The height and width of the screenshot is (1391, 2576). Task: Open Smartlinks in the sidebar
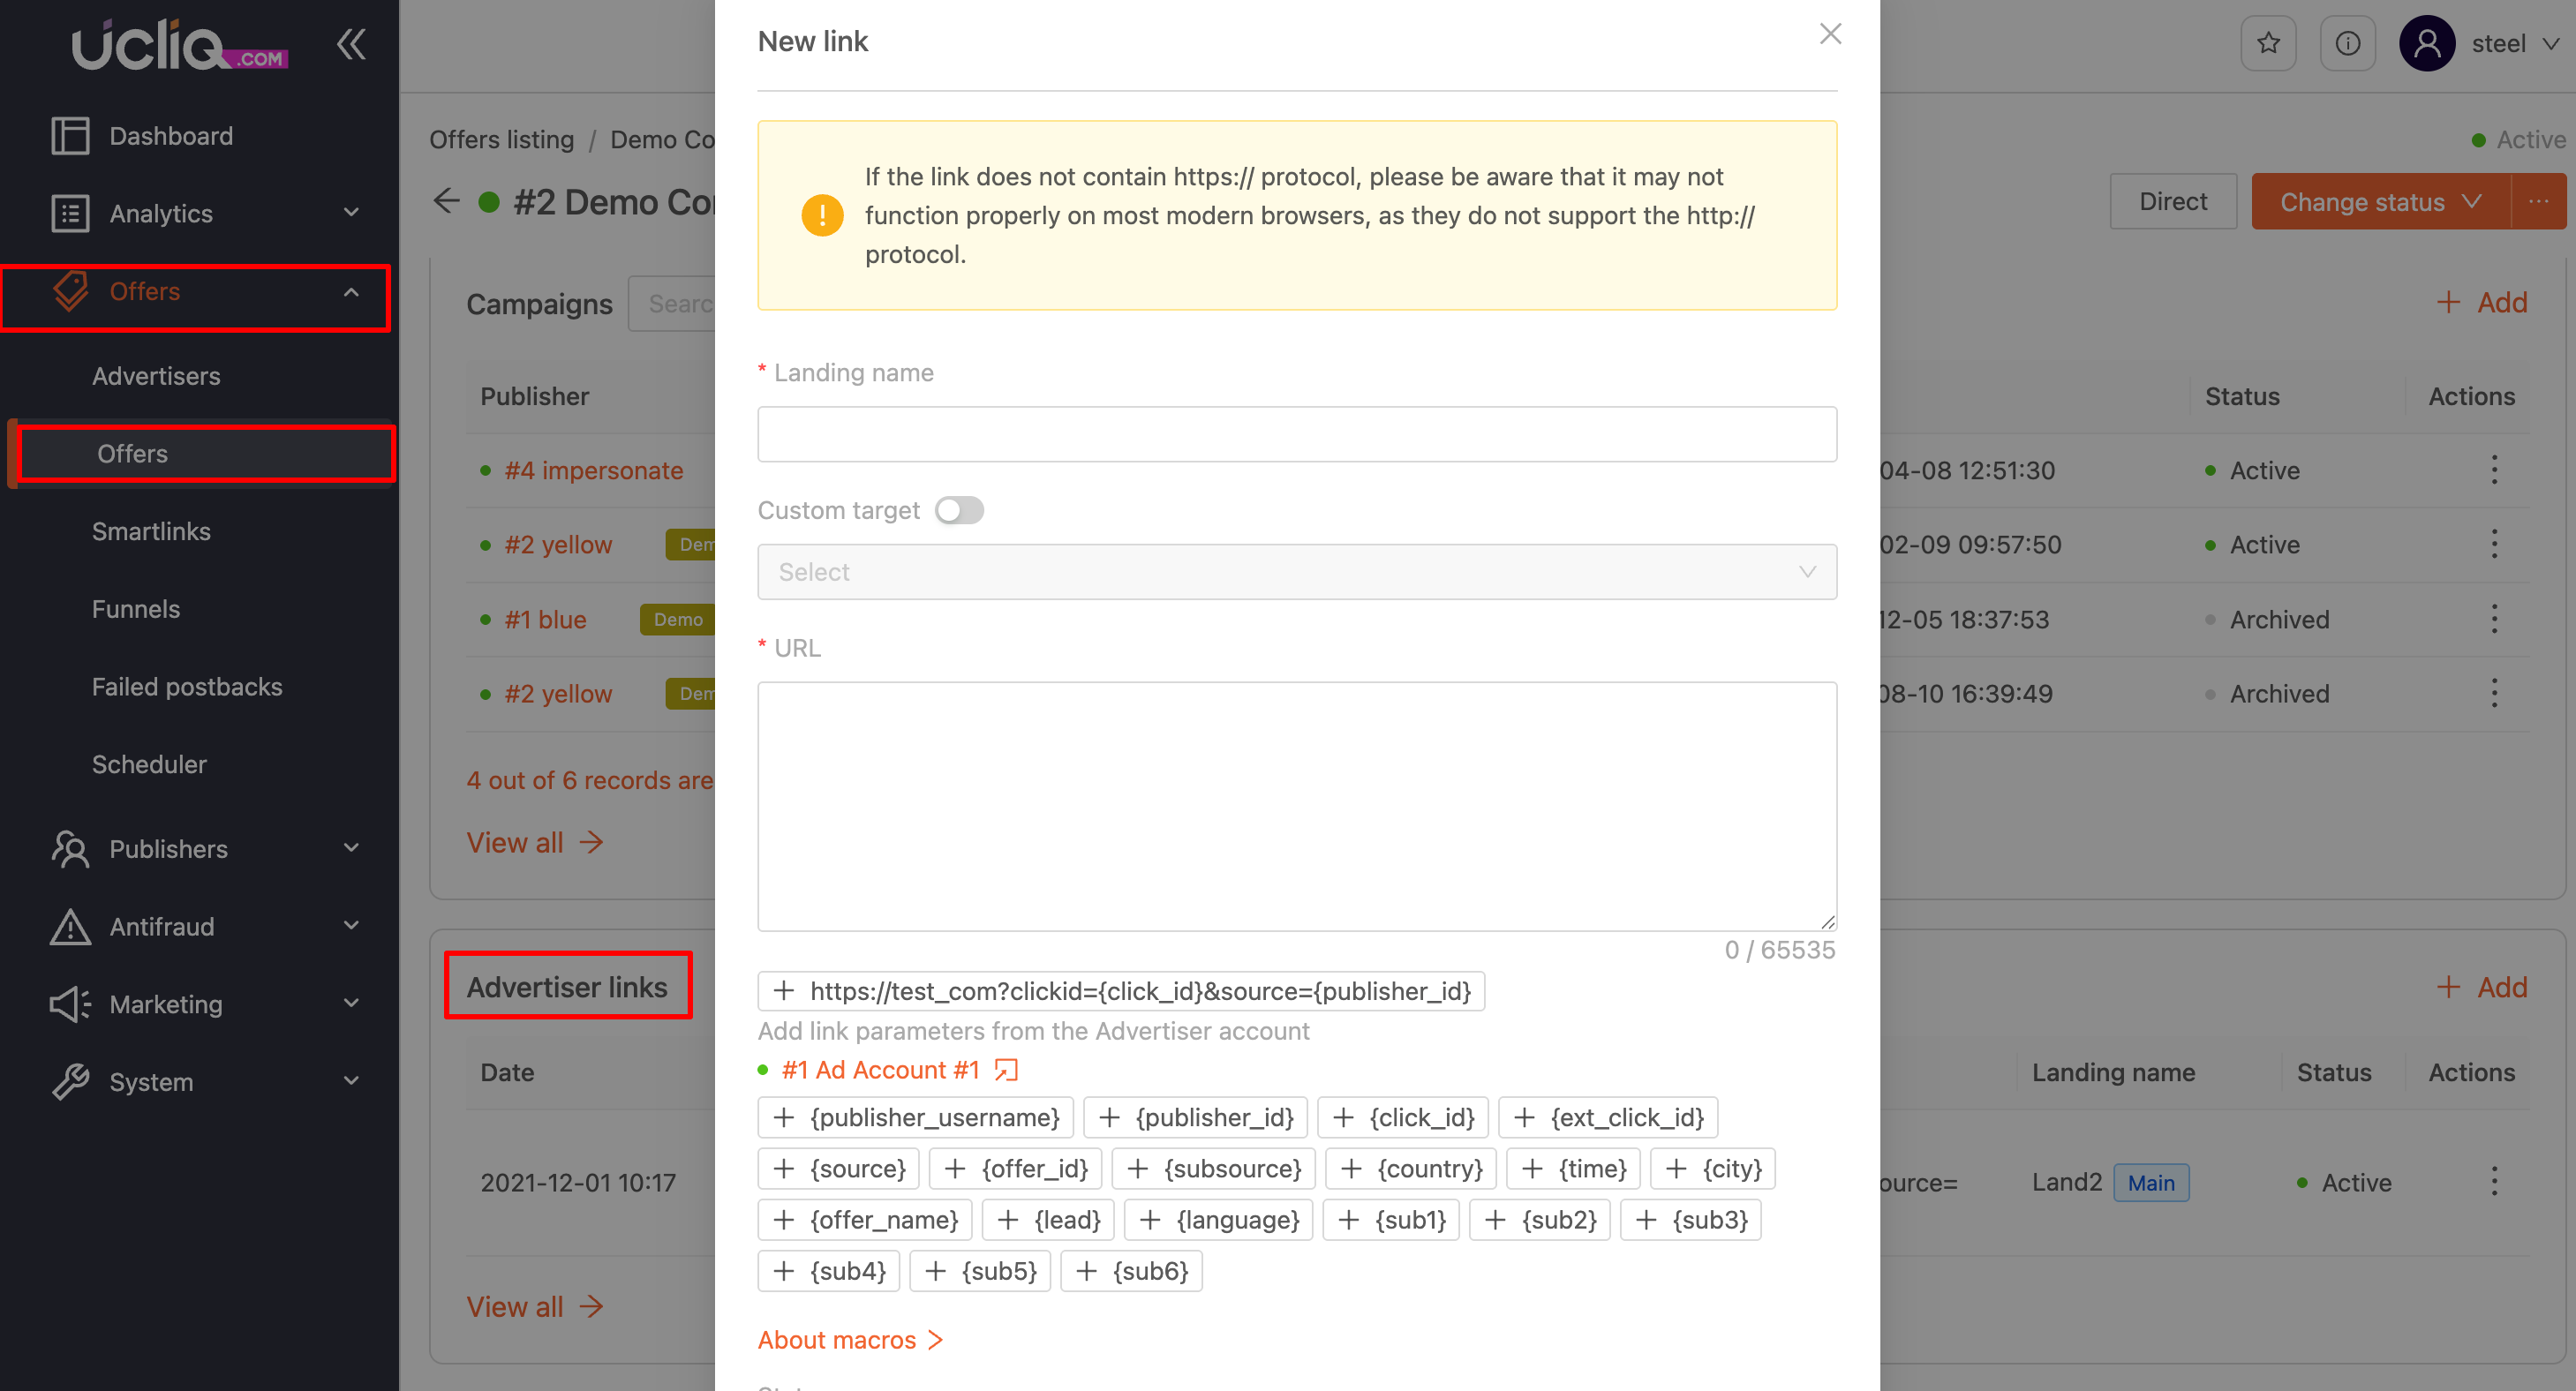click(151, 531)
